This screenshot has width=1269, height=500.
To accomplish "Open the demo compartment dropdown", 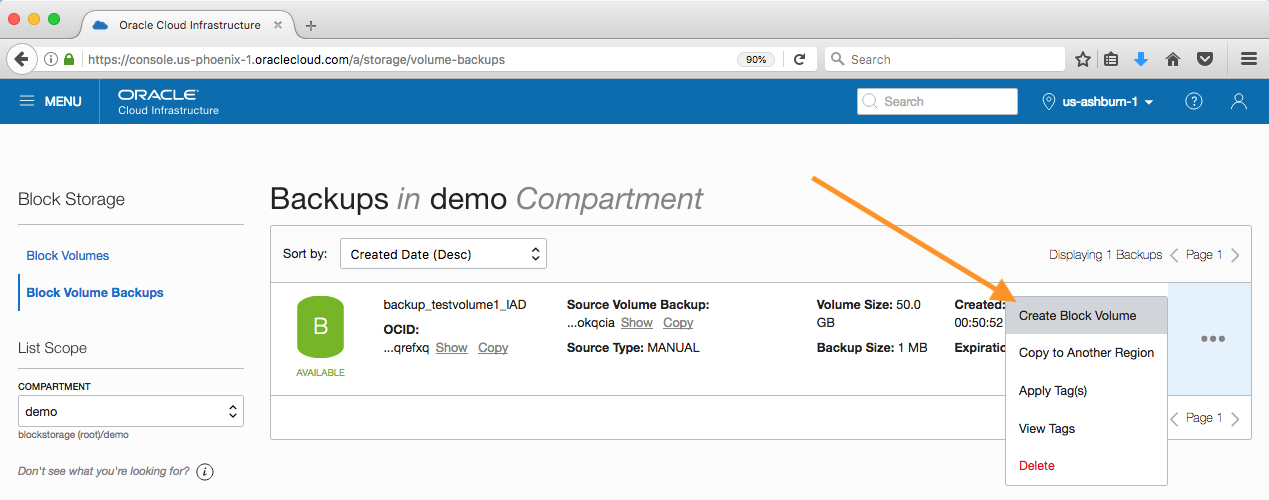I will pos(131,411).
